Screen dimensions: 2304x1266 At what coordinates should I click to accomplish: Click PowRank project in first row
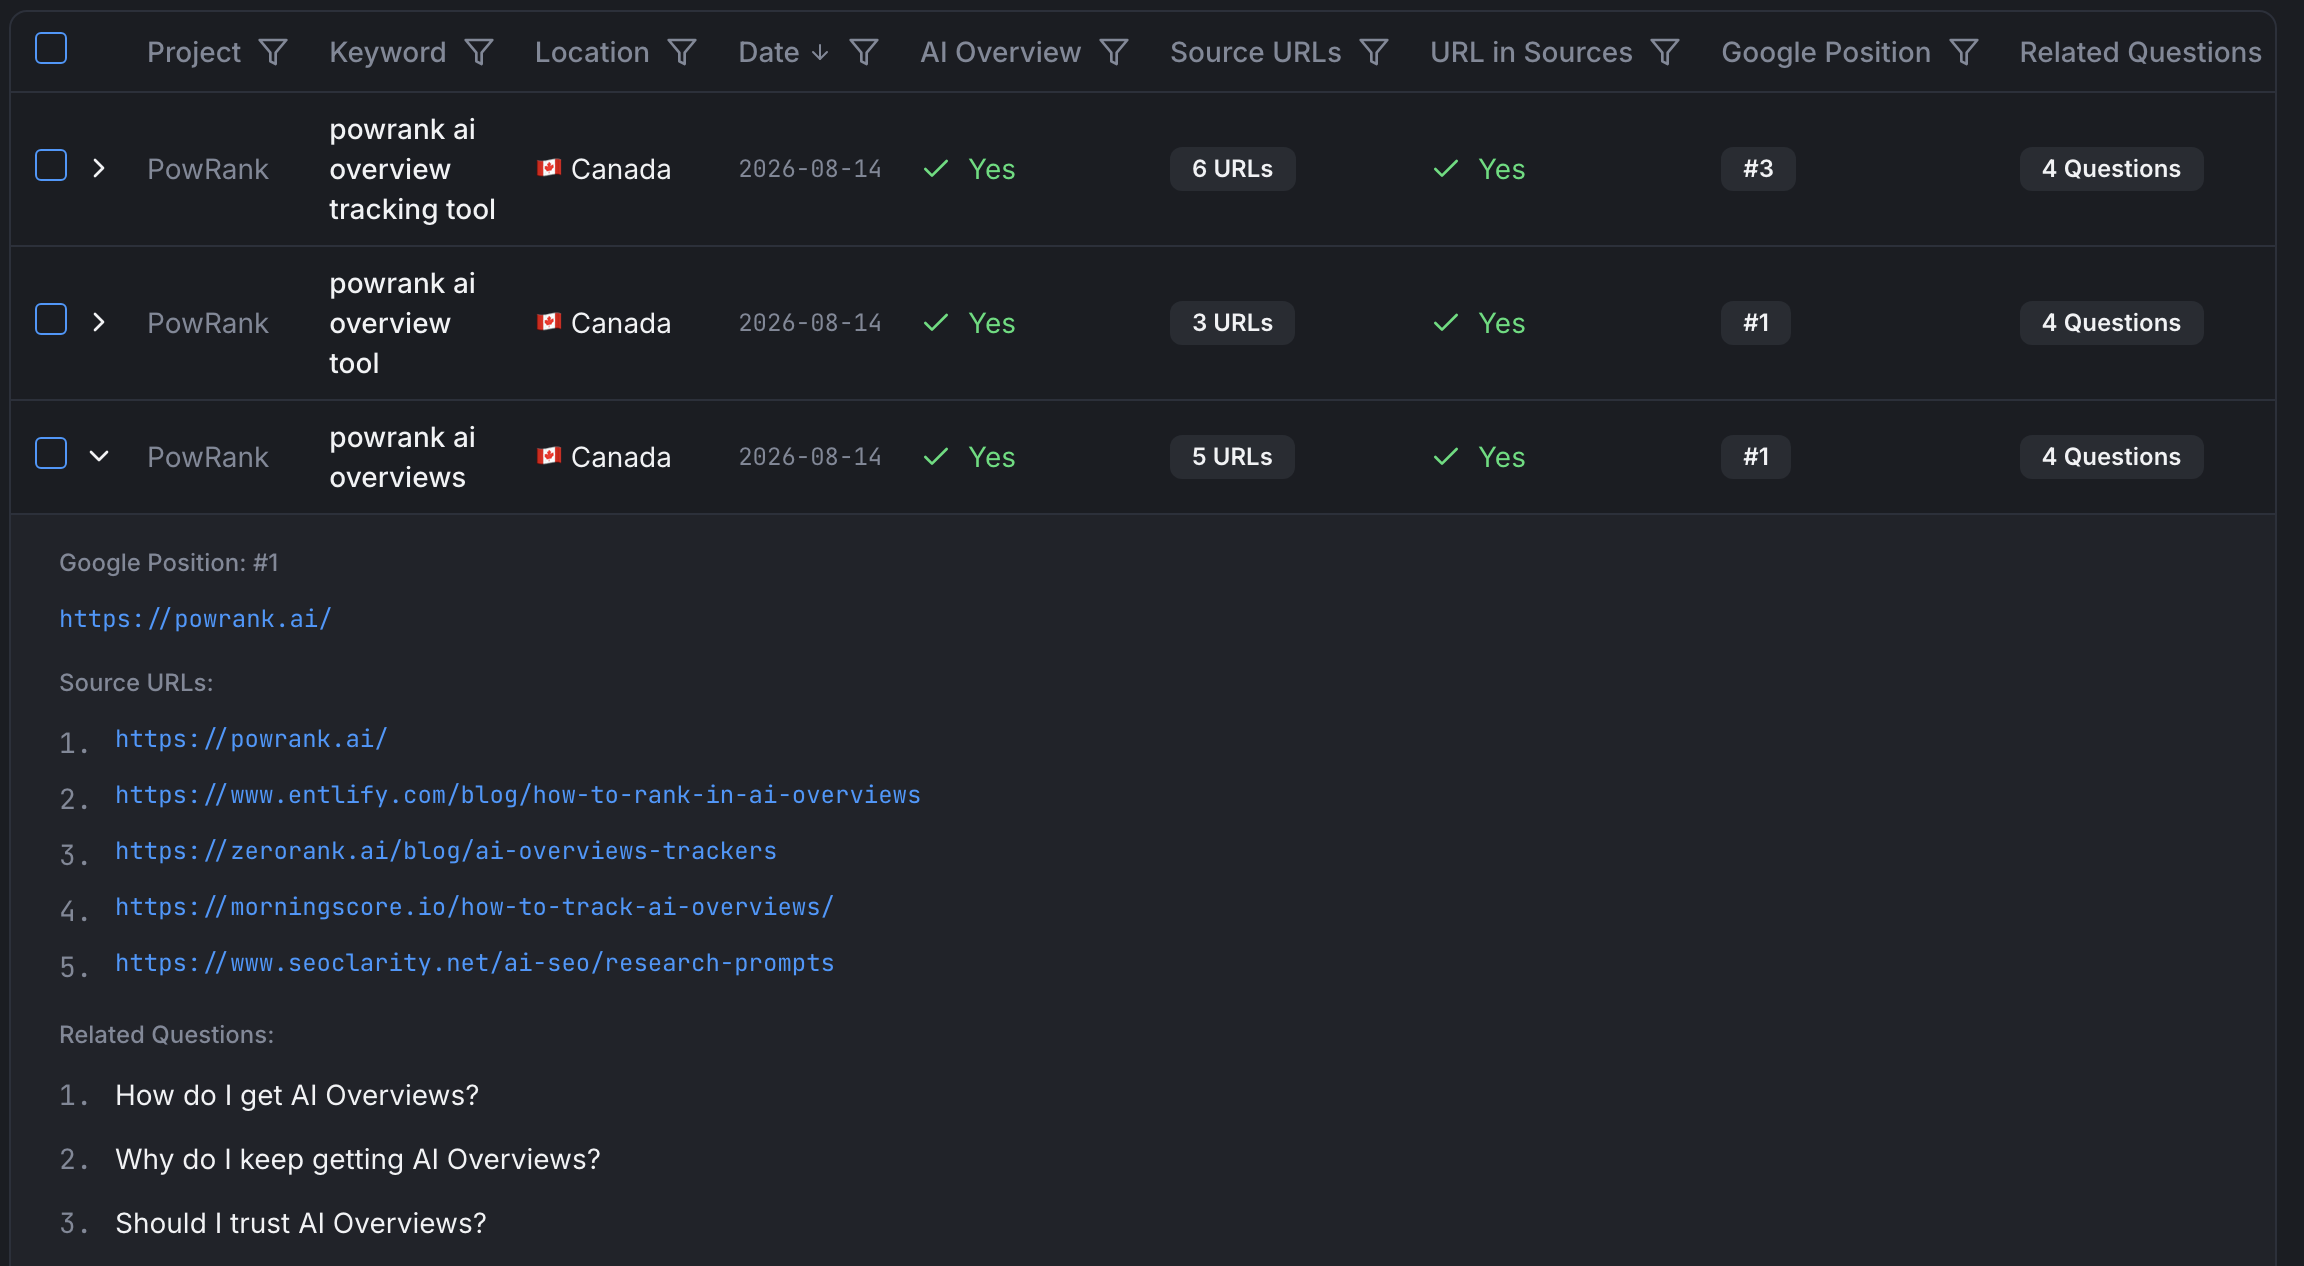coord(208,169)
